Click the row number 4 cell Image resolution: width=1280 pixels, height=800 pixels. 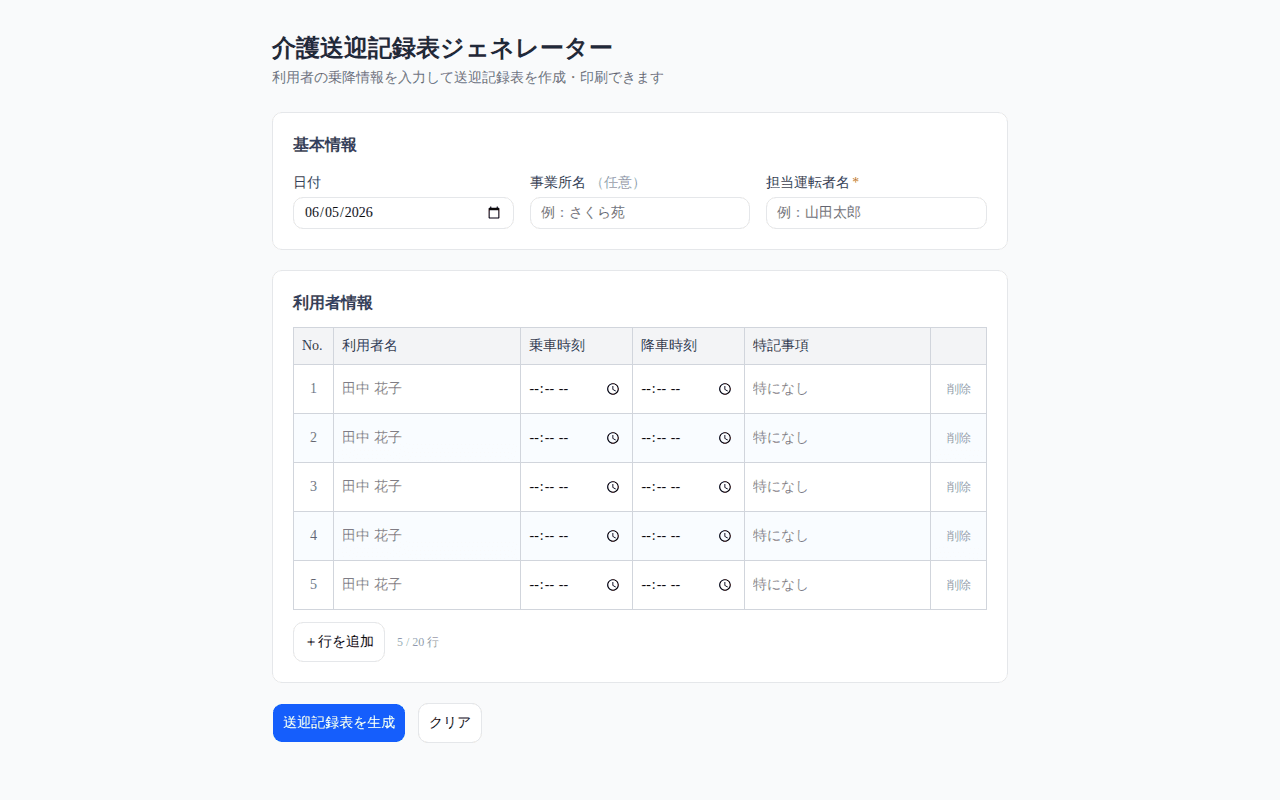click(313, 536)
